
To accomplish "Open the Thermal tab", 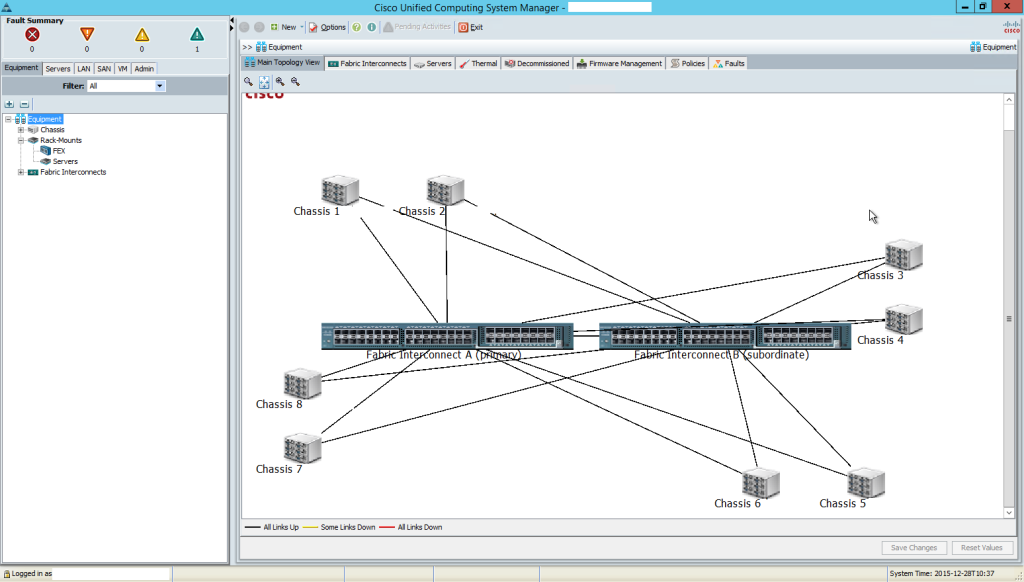I will (478, 63).
